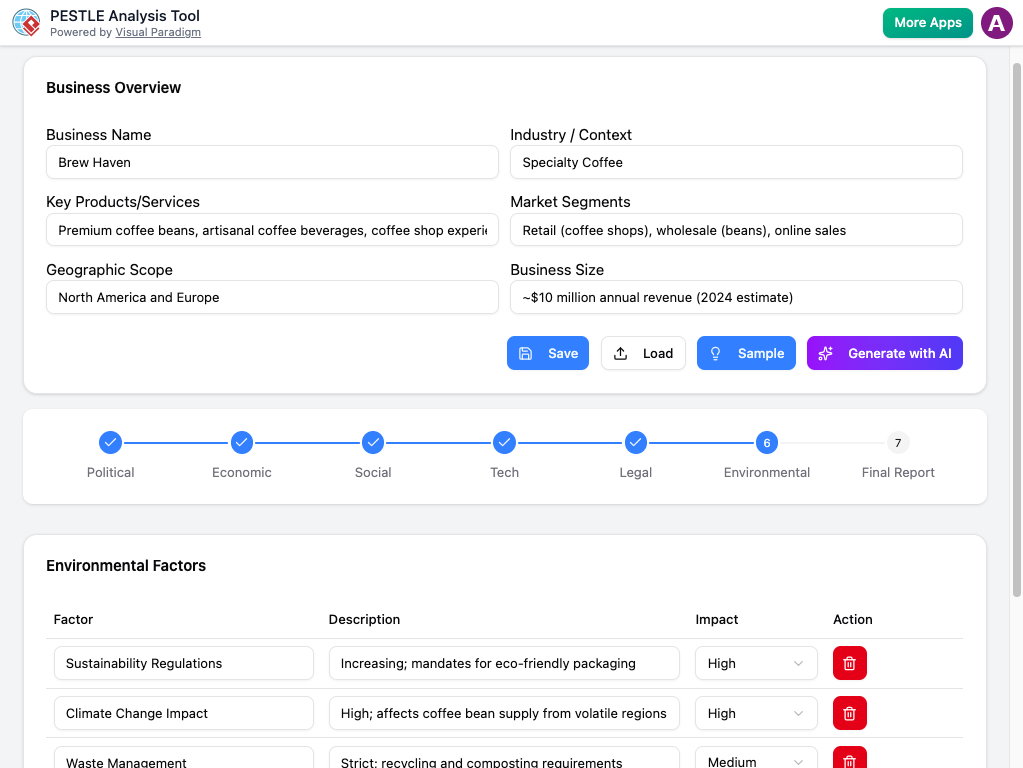Click the Business Name input field
1023x768 pixels.
point(271,162)
